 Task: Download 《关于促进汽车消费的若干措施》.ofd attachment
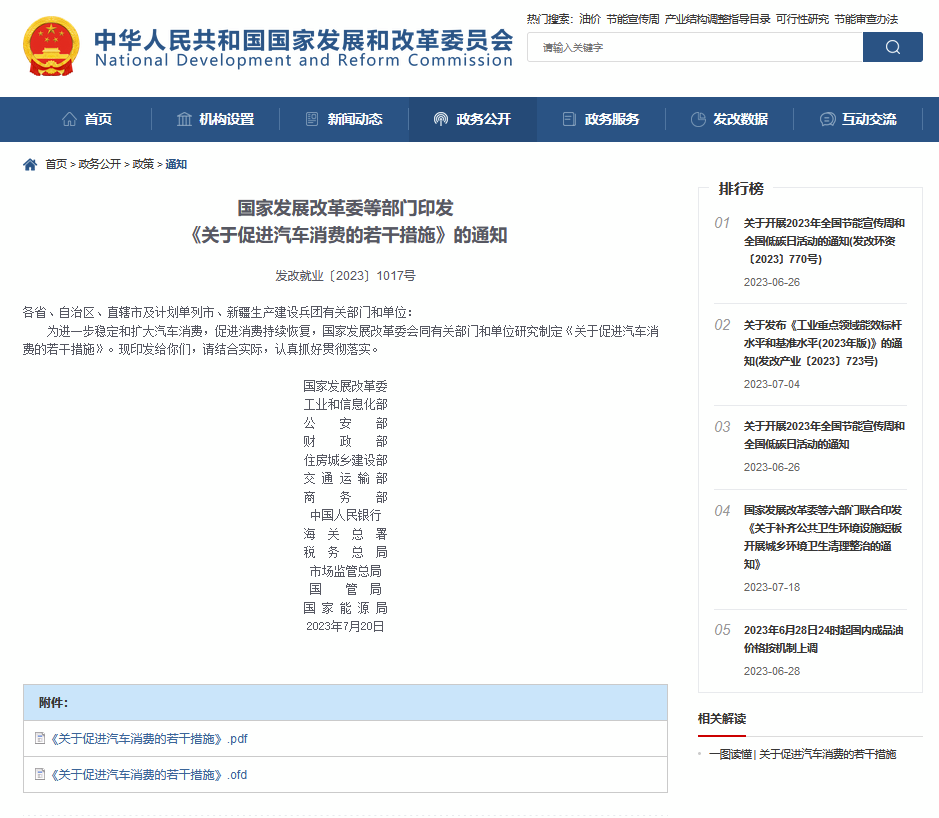(x=149, y=774)
